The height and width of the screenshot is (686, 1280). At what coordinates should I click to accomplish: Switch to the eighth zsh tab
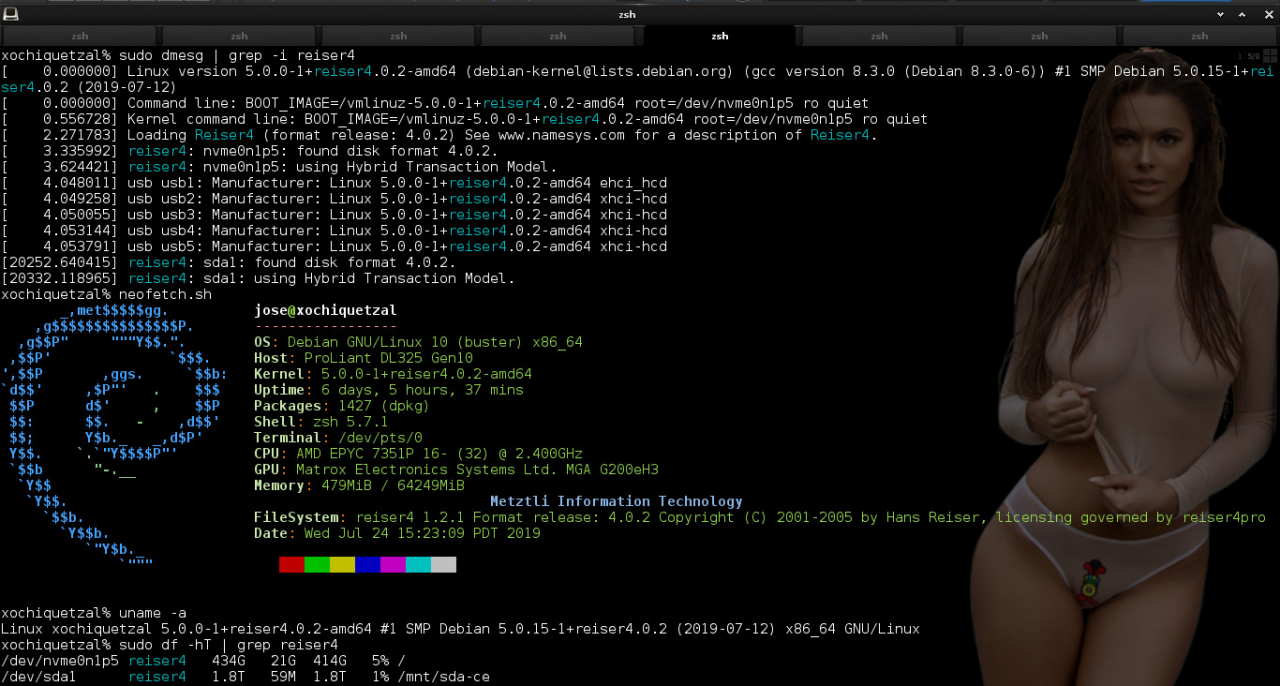[x=1199, y=36]
